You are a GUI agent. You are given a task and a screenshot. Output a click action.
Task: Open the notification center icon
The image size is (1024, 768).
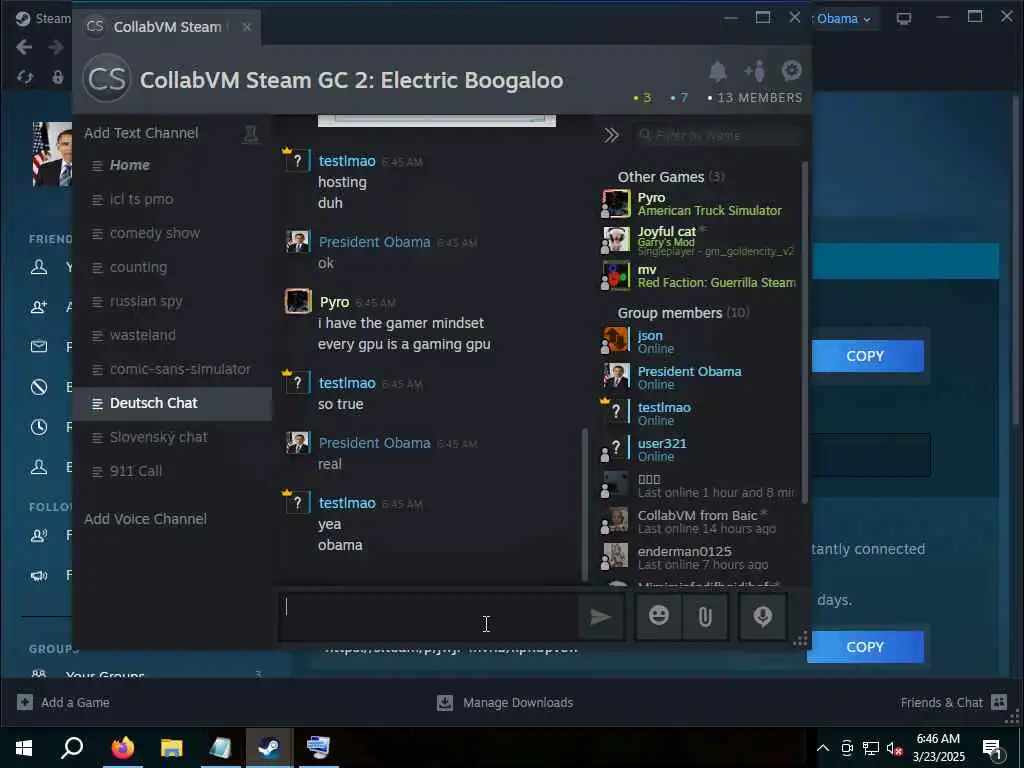[x=993, y=748]
